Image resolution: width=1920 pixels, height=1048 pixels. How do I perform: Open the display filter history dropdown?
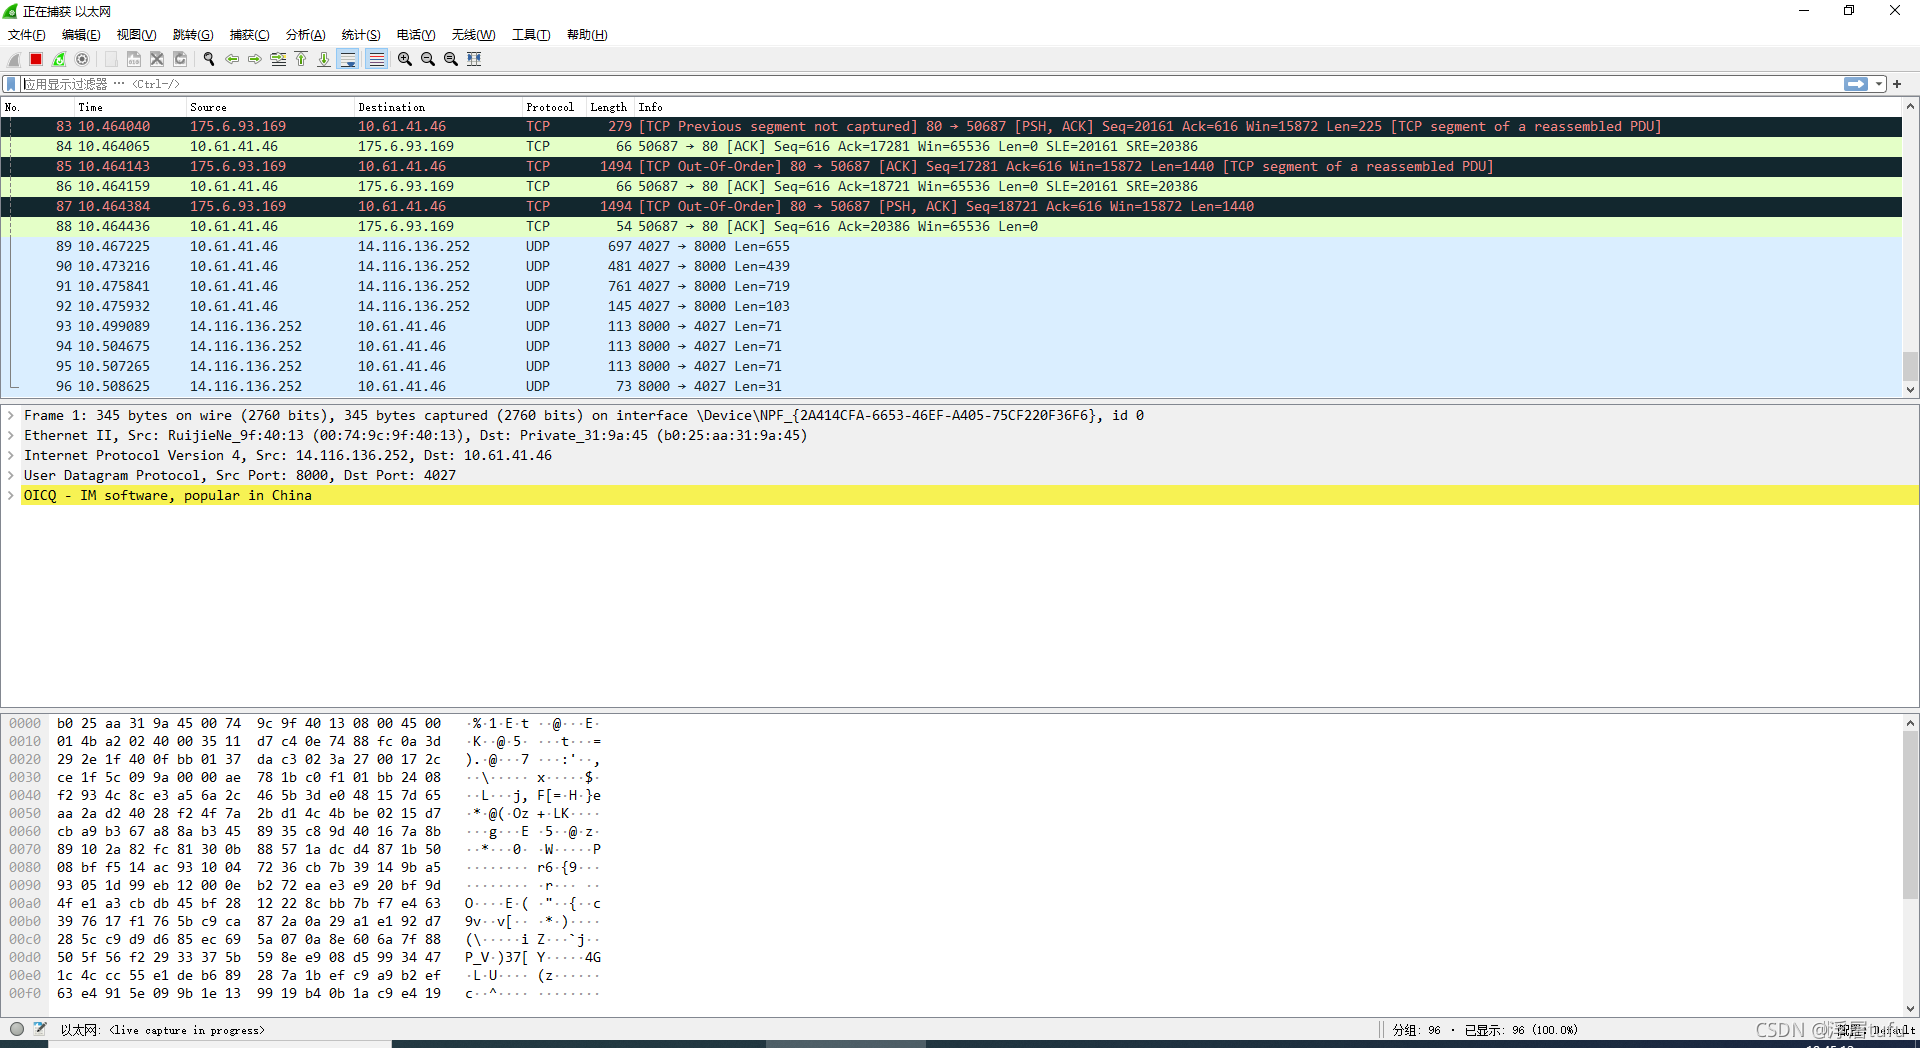1879,84
